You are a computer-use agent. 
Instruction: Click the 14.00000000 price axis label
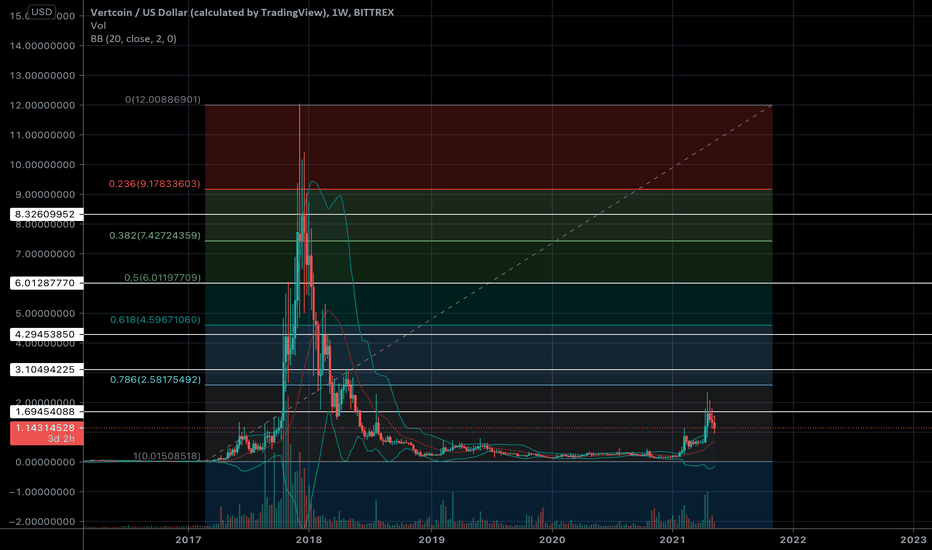coord(43,46)
